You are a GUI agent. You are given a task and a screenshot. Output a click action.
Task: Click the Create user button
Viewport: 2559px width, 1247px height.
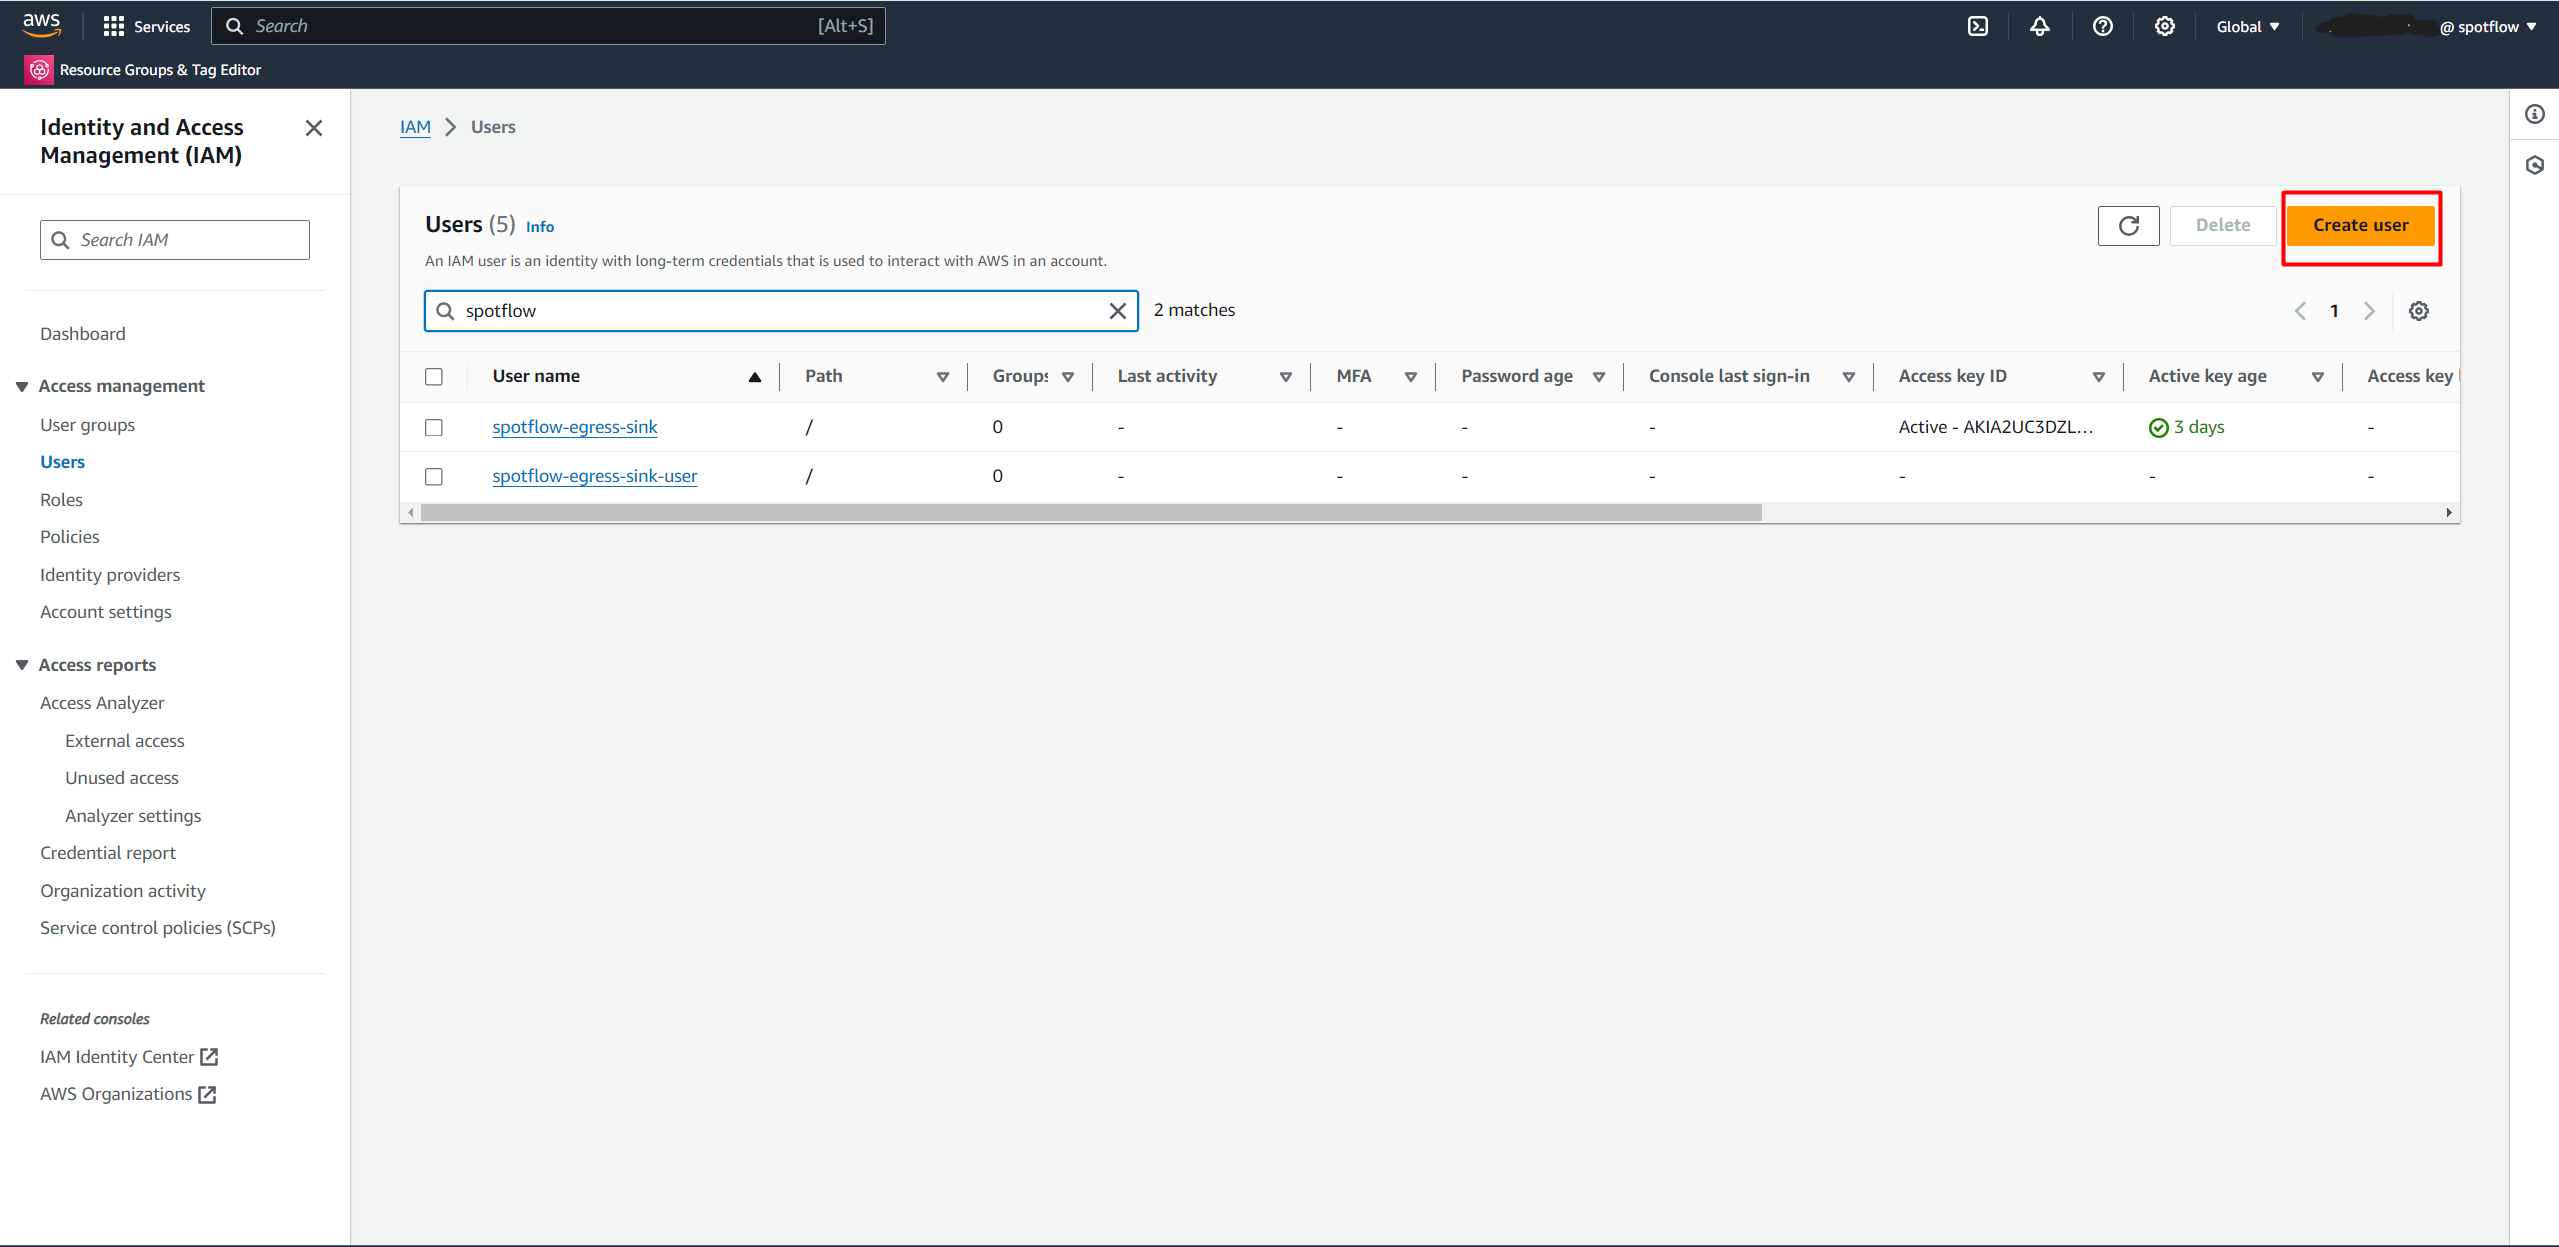(x=2360, y=225)
